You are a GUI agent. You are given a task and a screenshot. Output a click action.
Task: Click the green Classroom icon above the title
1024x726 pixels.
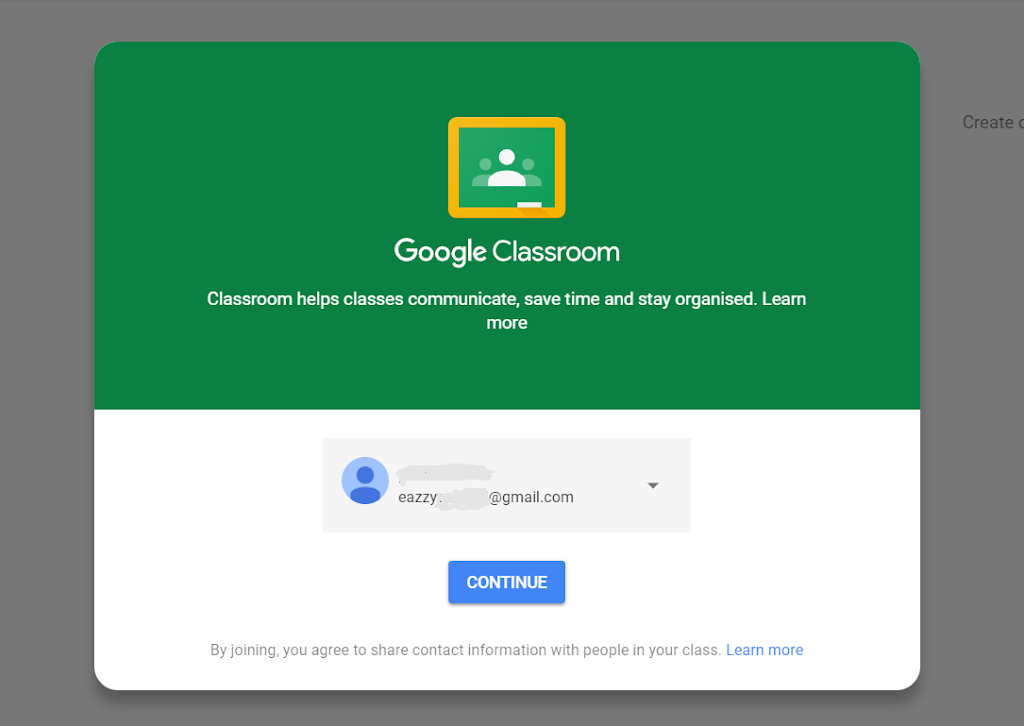[506, 167]
